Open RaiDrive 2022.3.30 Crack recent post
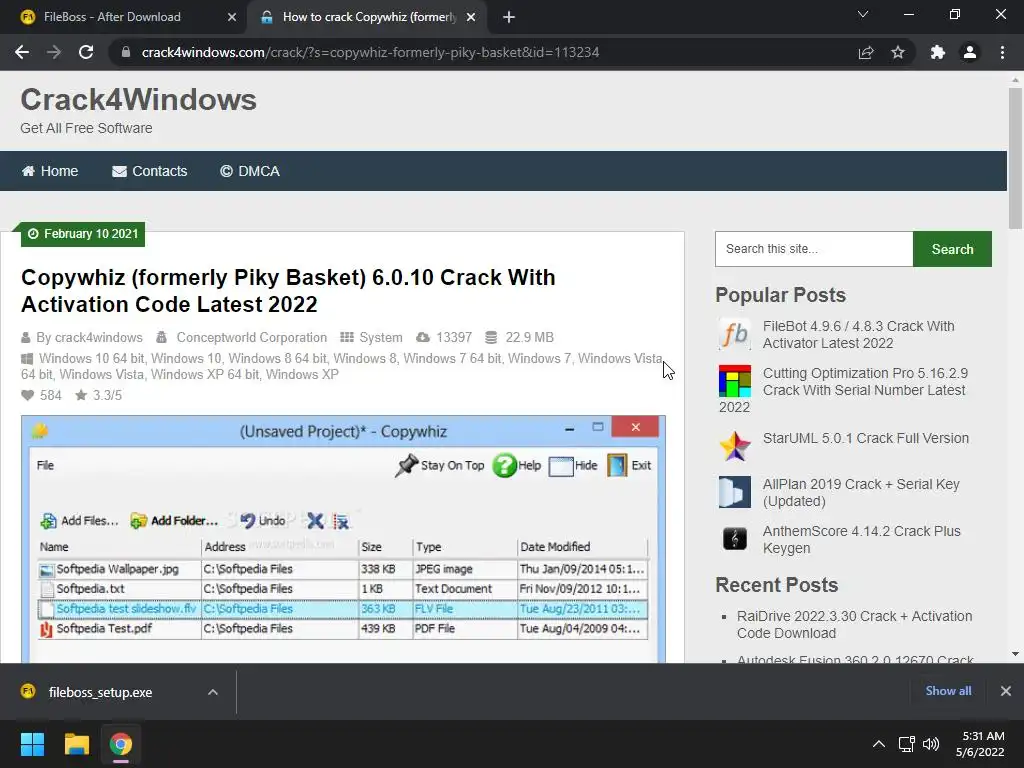This screenshot has height=768, width=1024. coord(854,624)
